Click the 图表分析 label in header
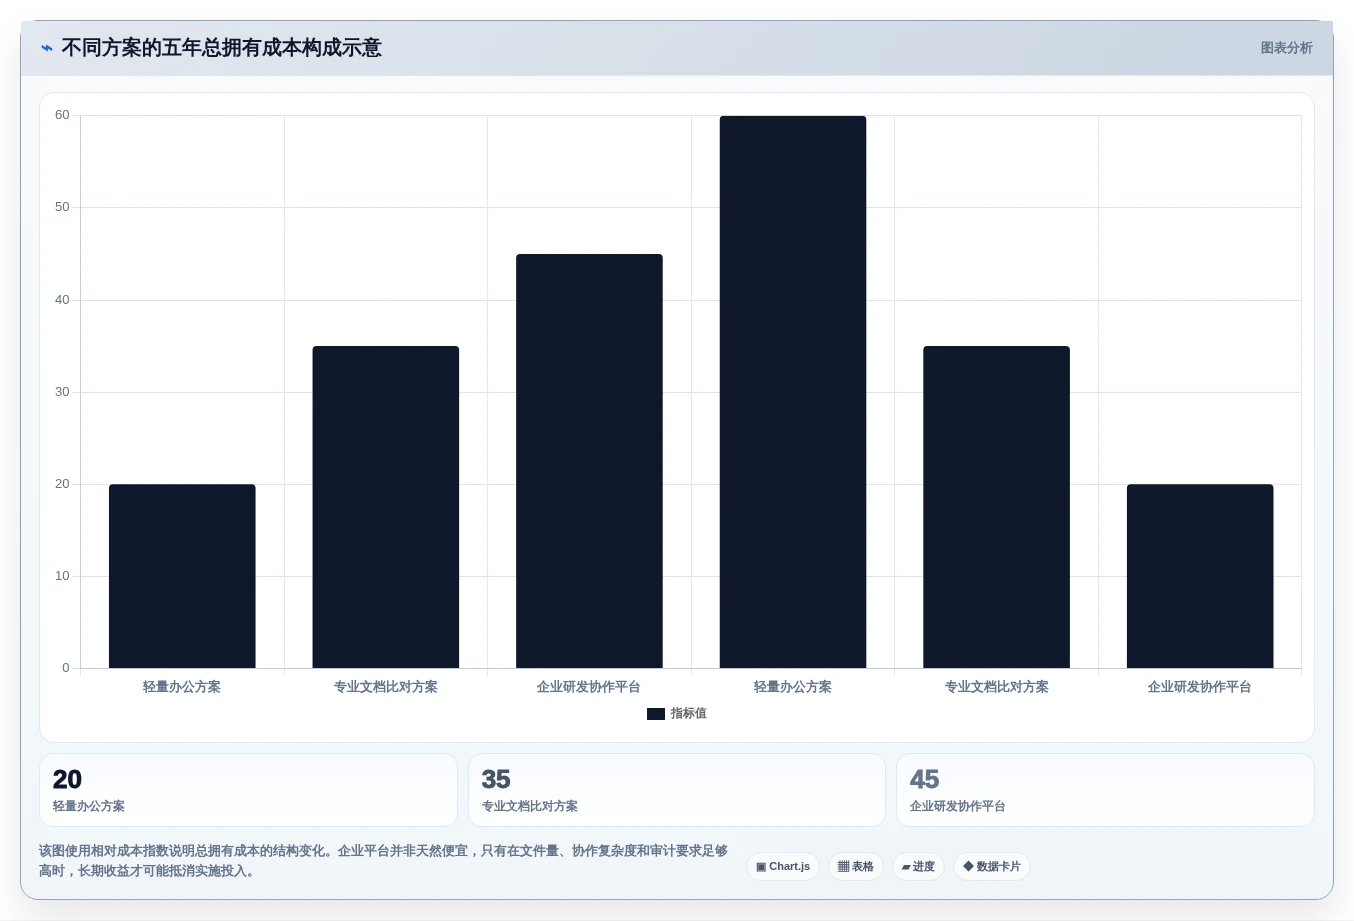1354x921 pixels. pyautogui.click(x=1286, y=48)
